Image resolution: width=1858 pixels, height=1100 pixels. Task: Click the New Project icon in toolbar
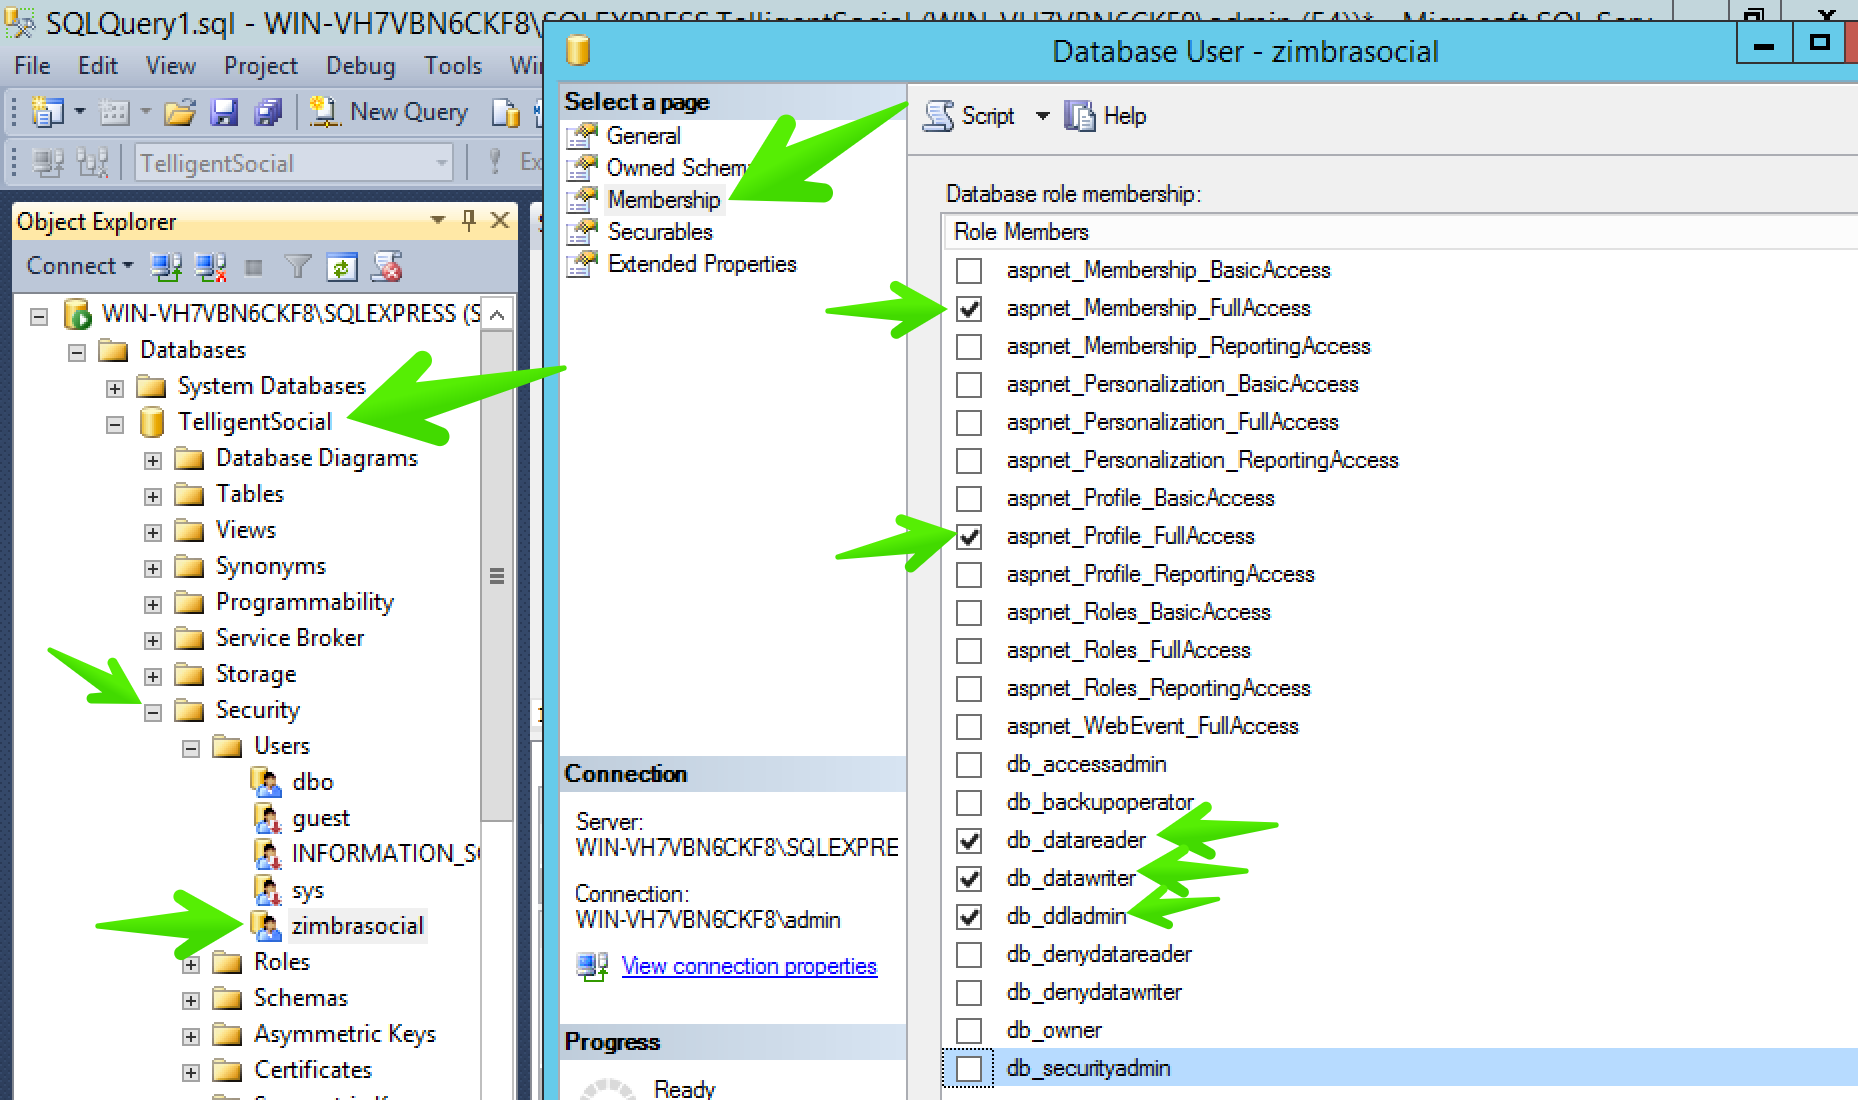pyautogui.click(x=47, y=112)
